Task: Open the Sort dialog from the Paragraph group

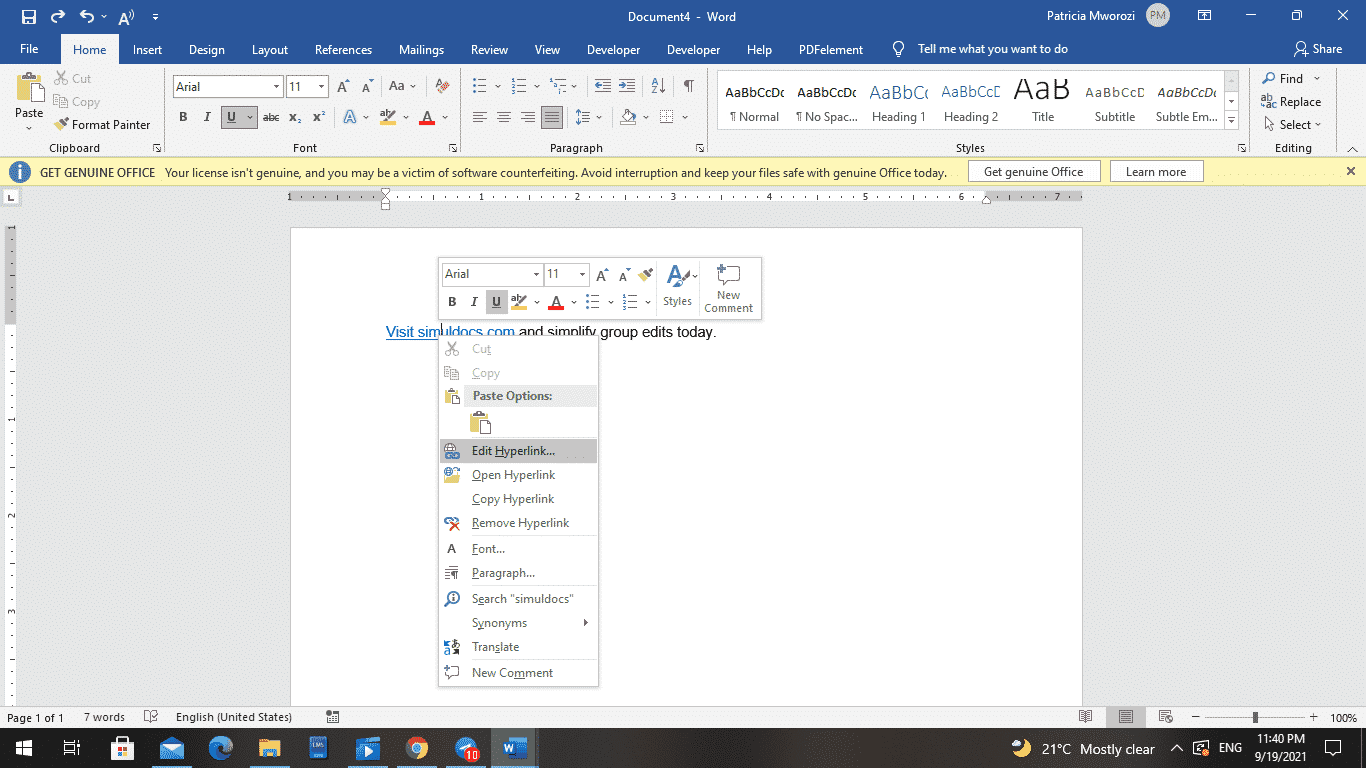Action: coord(657,86)
